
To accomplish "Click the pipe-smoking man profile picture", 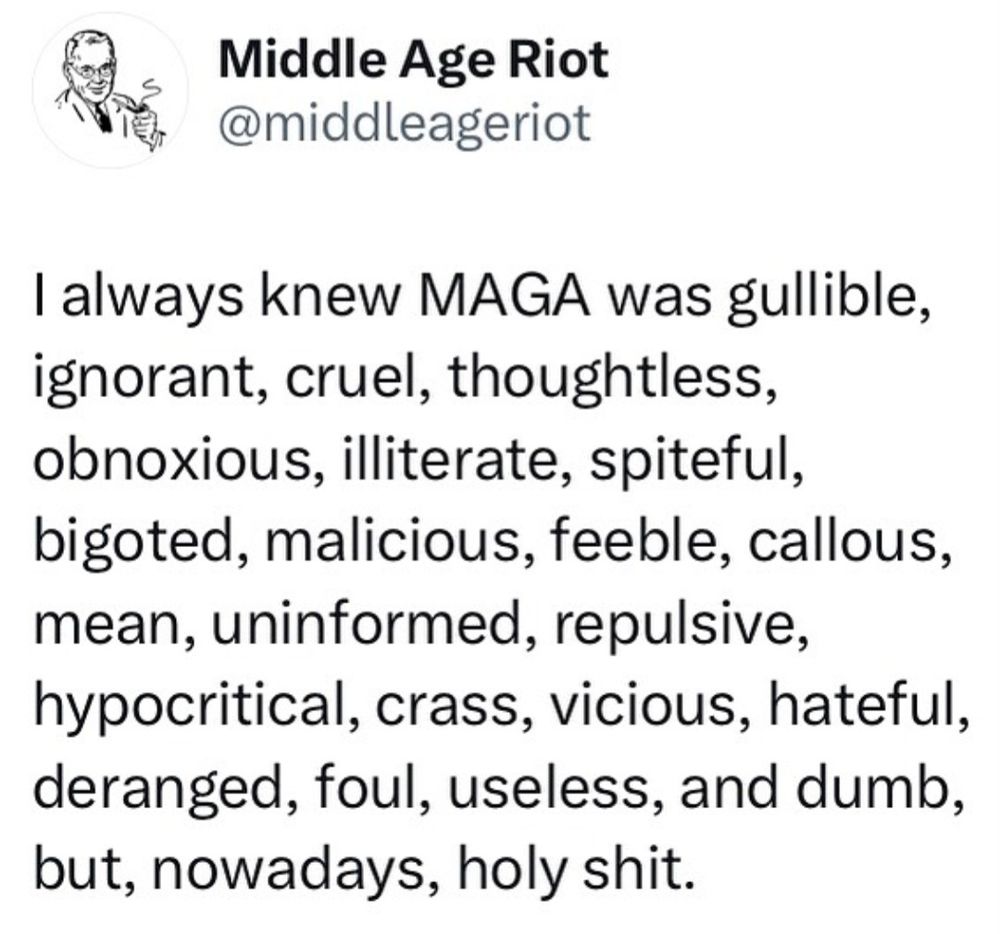I will coord(110,91).
